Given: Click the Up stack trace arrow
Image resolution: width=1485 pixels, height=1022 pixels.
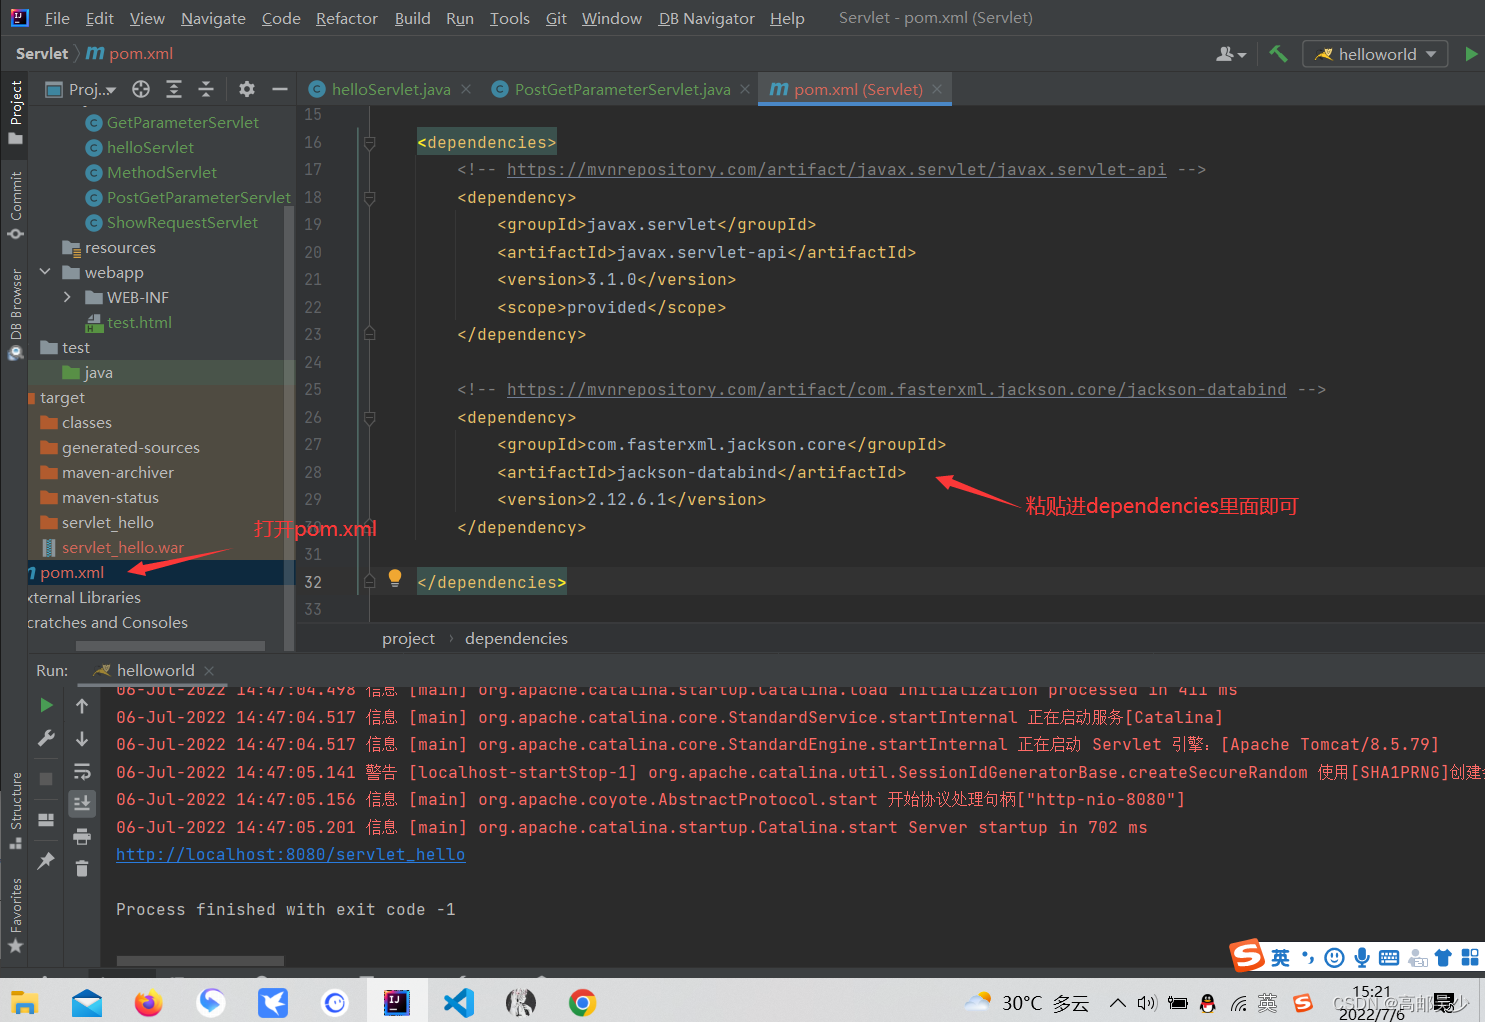Looking at the screenshot, I should pyautogui.click(x=82, y=706).
